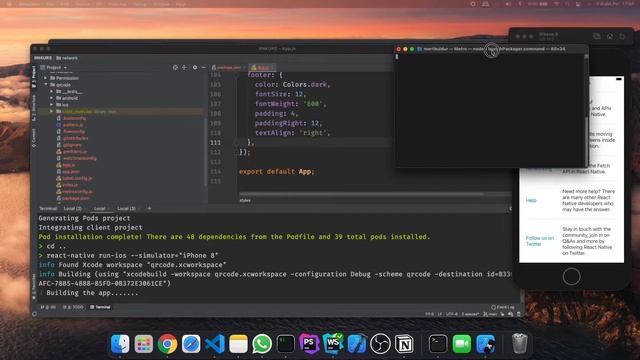Open Project panel settings gear

coord(195,67)
